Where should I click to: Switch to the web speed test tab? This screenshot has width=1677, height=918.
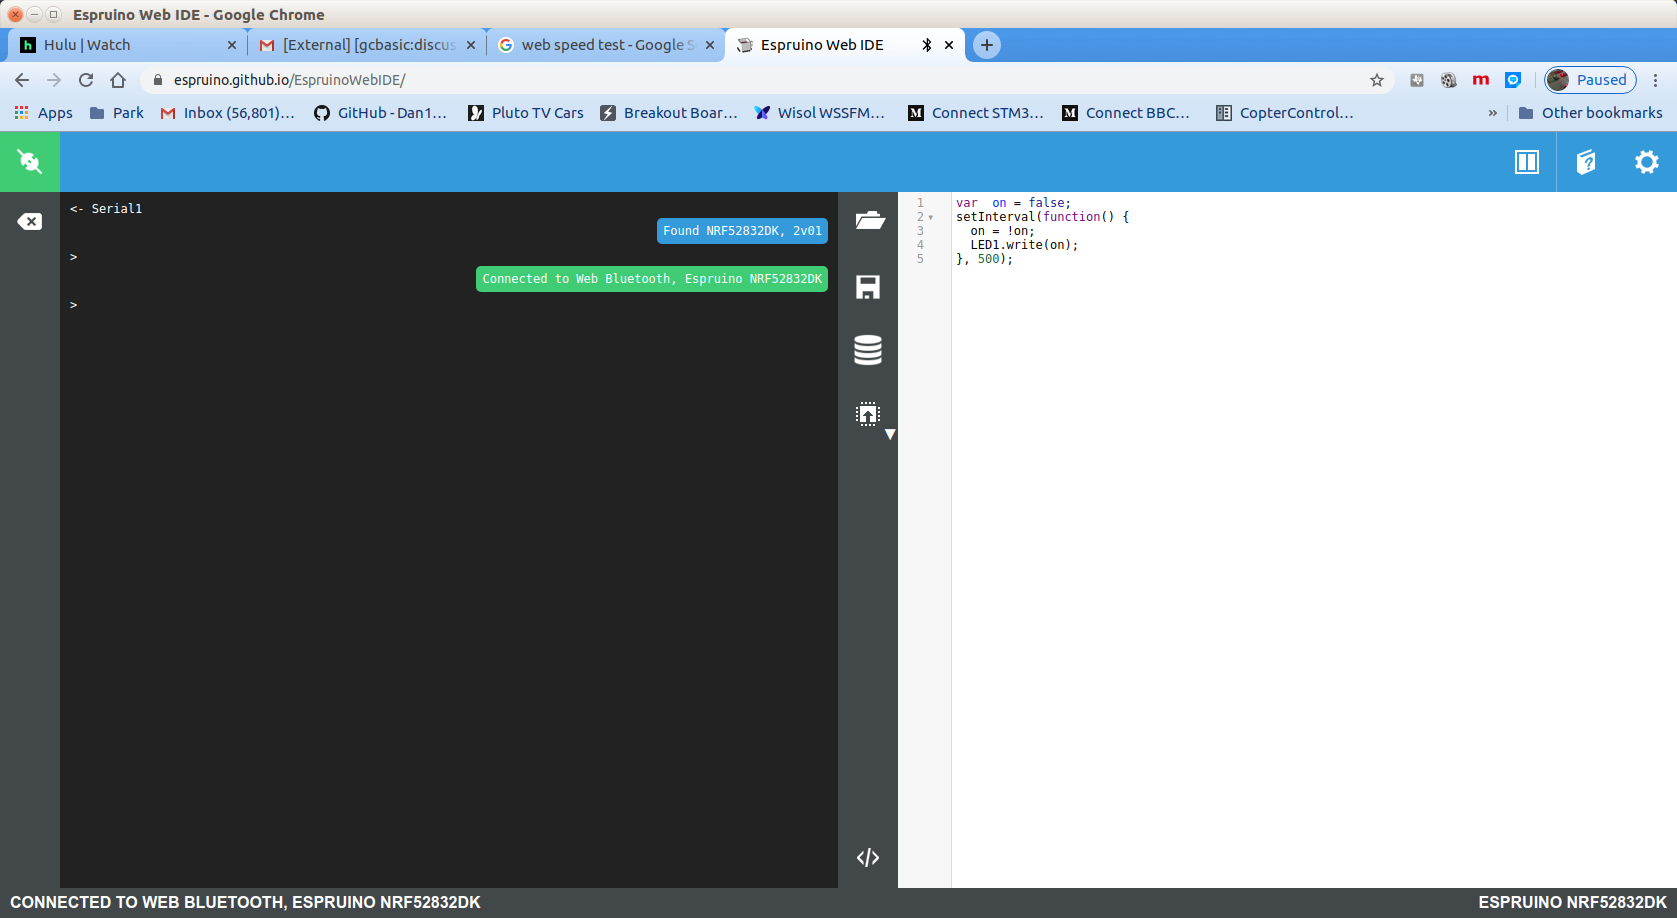pyautogui.click(x=608, y=45)
